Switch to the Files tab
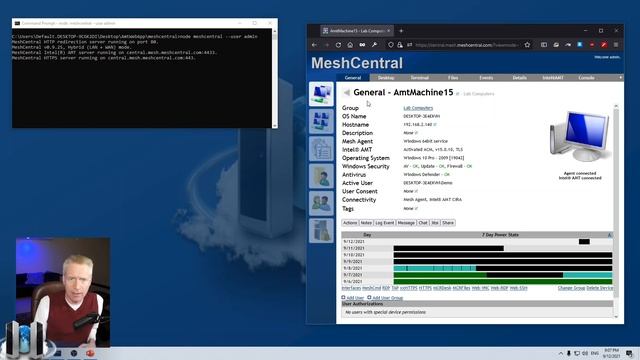 [x=453, y=78]
